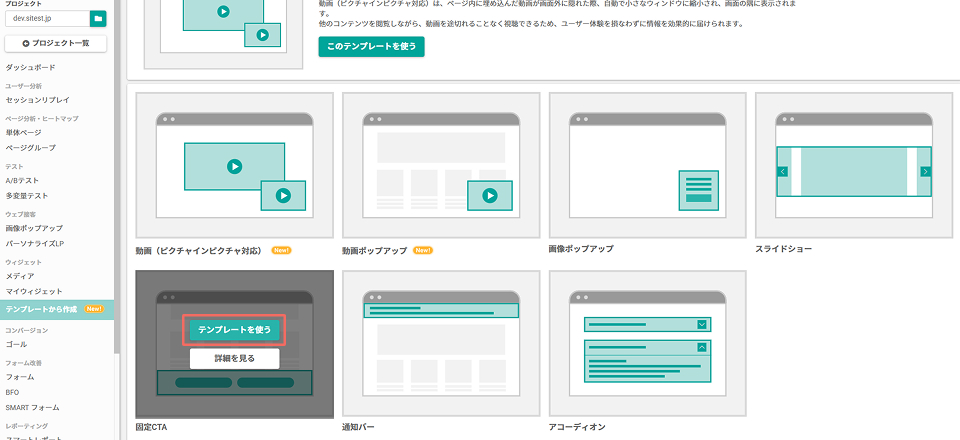Open SMART フォーム in the sidebar
The width and height of the screenshot is (960, 440).
[x=32, y=408]
